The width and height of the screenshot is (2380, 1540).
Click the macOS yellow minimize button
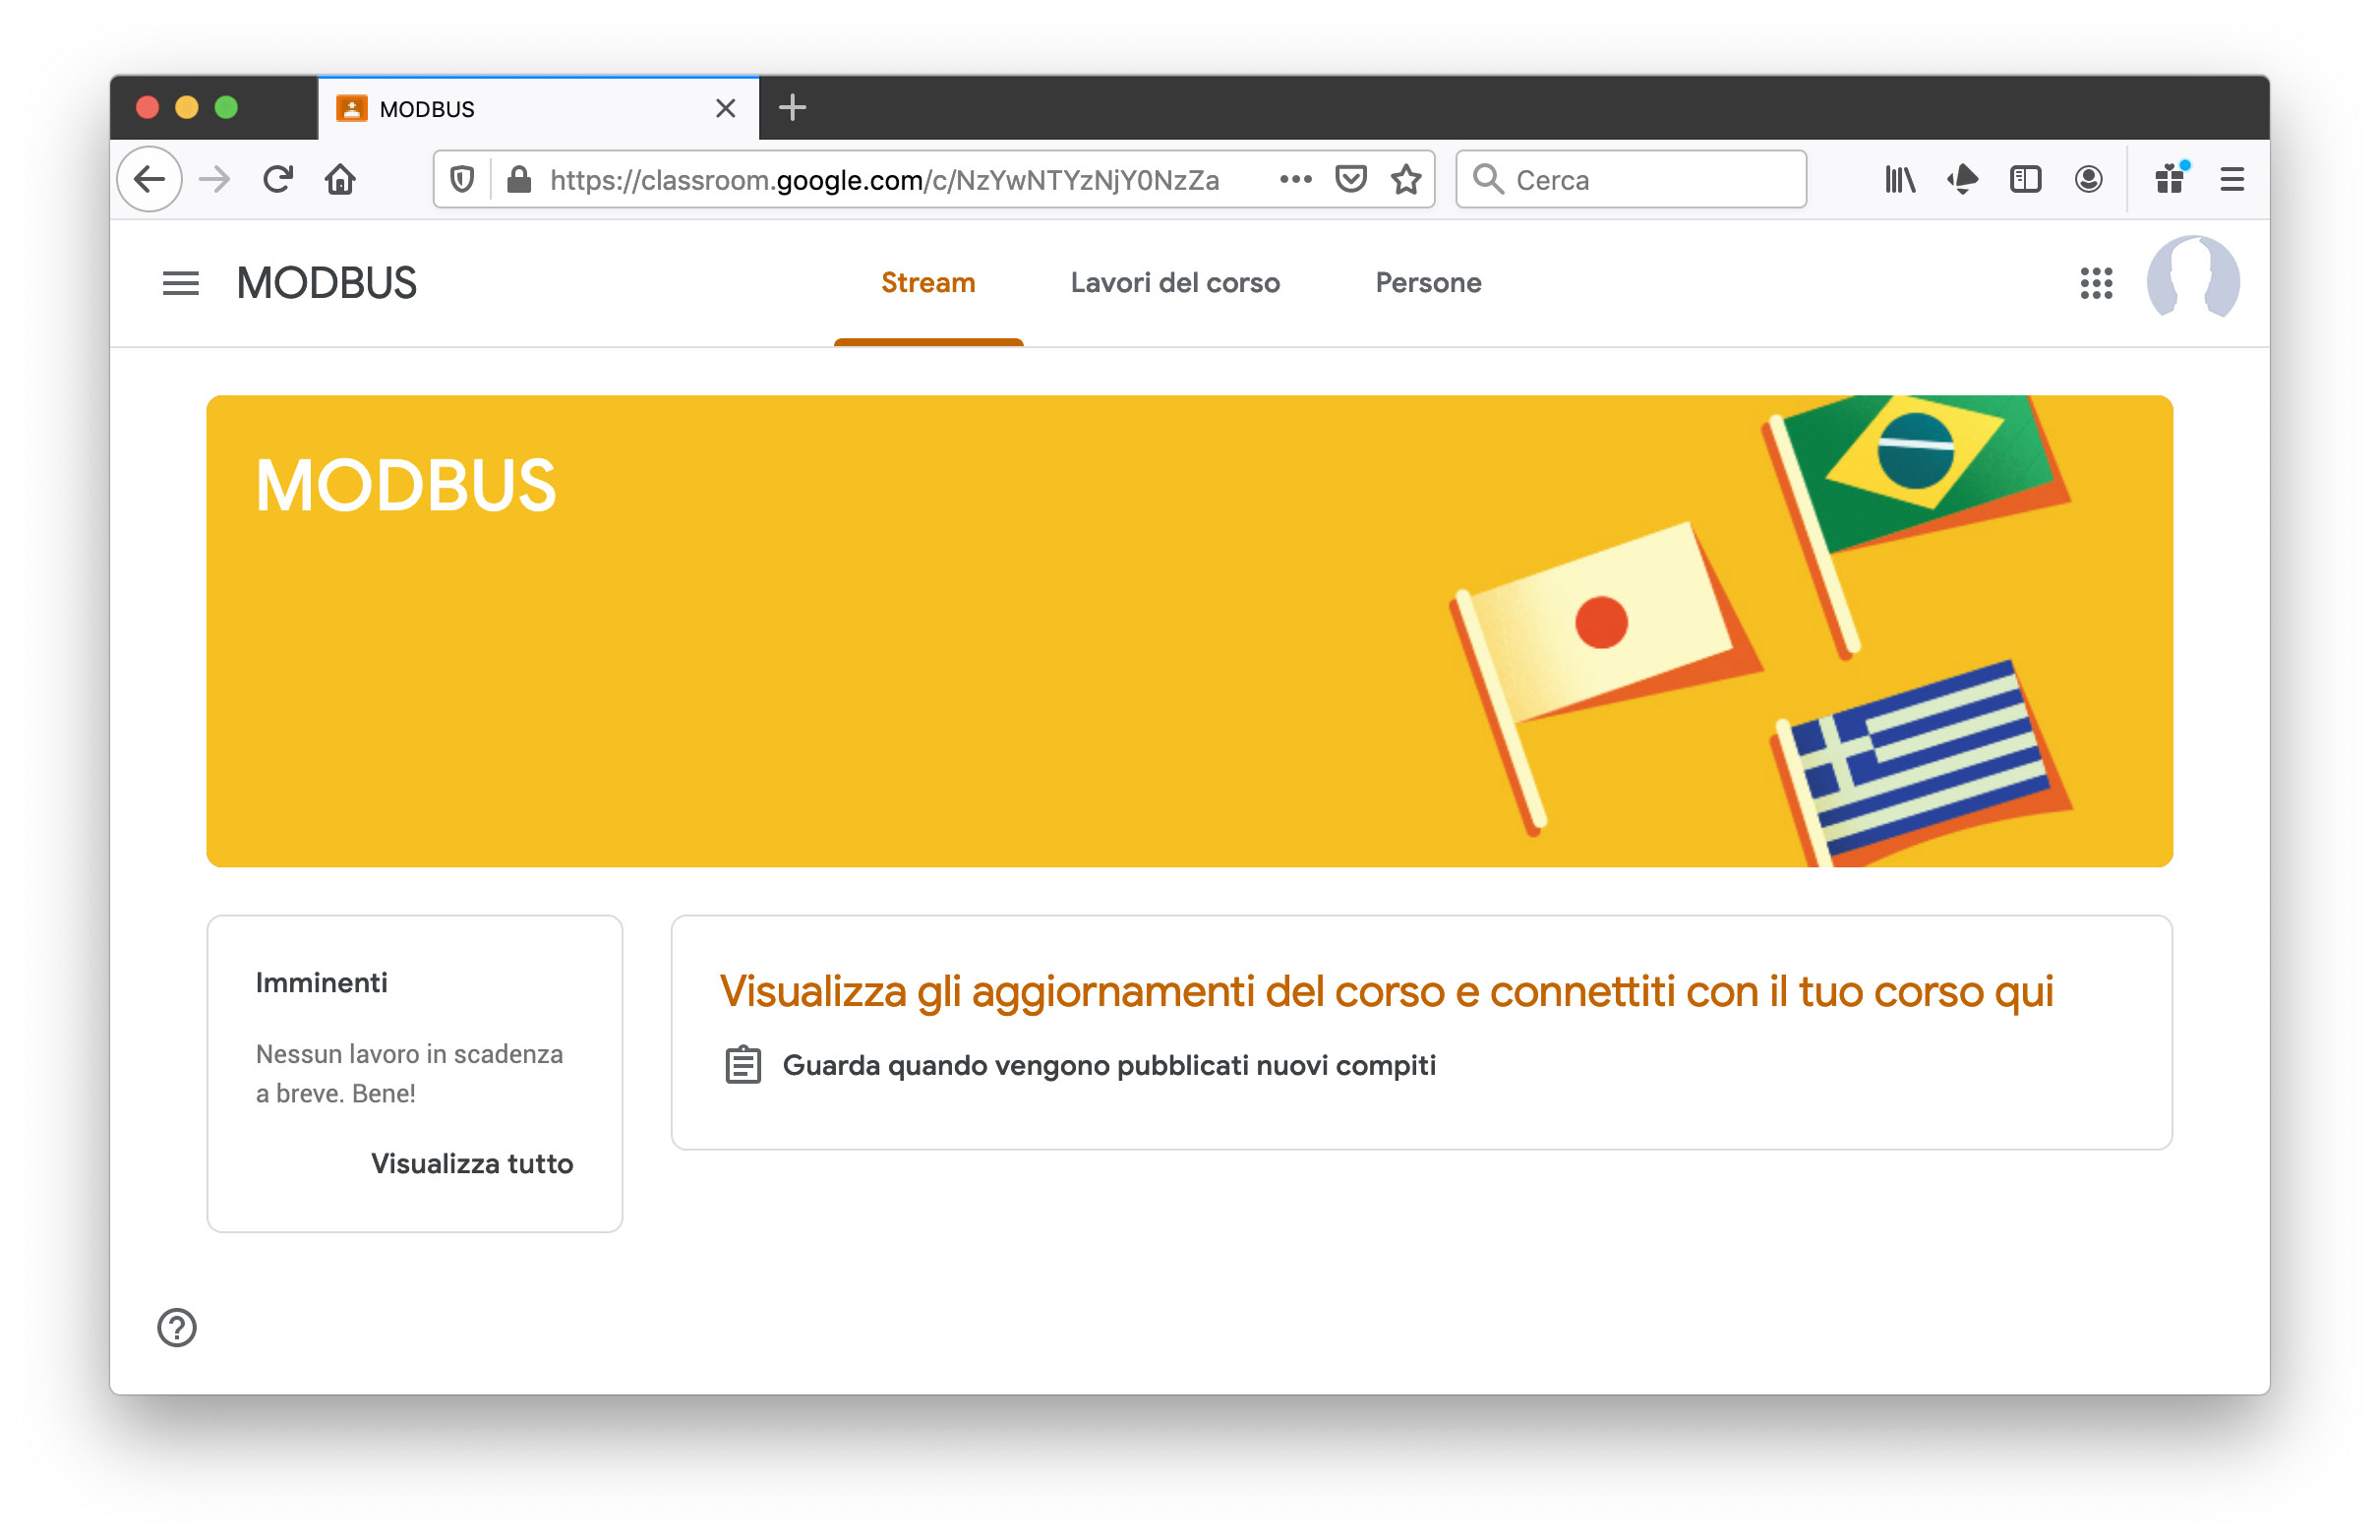(x=187, y=107)
